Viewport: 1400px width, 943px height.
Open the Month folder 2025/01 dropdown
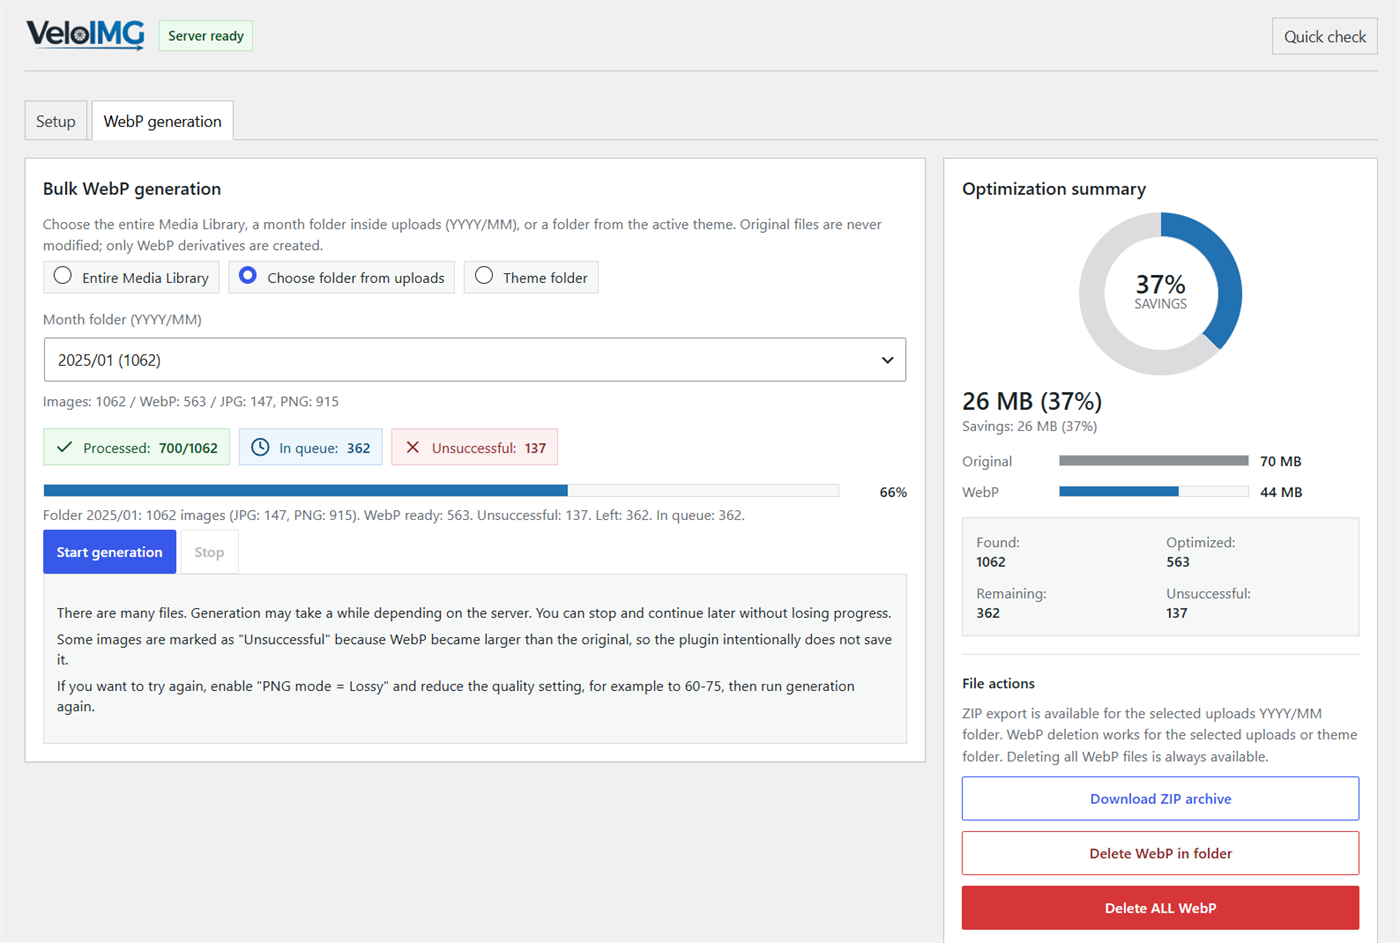coord(475,360)
